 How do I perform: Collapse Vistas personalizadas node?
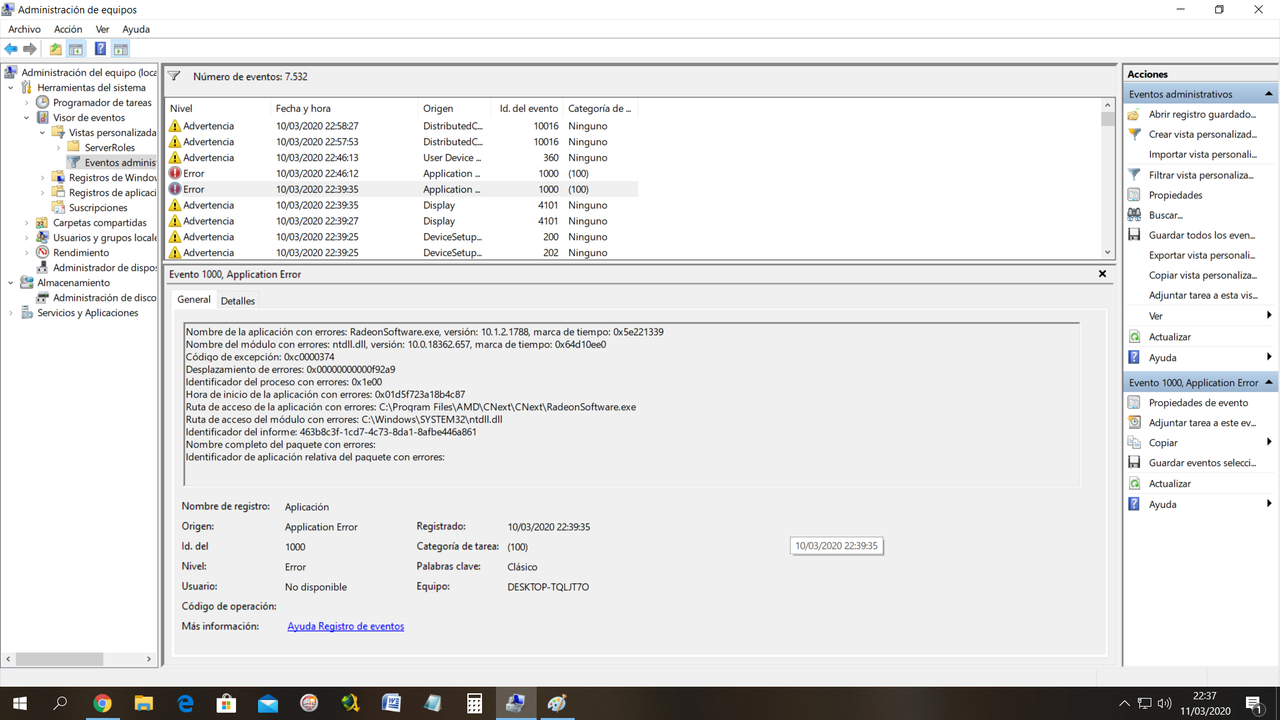pos(43,133)
